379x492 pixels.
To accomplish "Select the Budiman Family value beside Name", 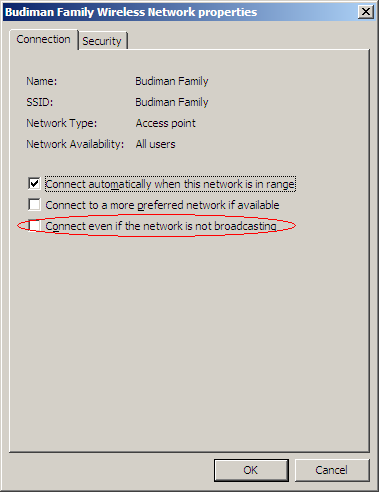I will point(172,81).
